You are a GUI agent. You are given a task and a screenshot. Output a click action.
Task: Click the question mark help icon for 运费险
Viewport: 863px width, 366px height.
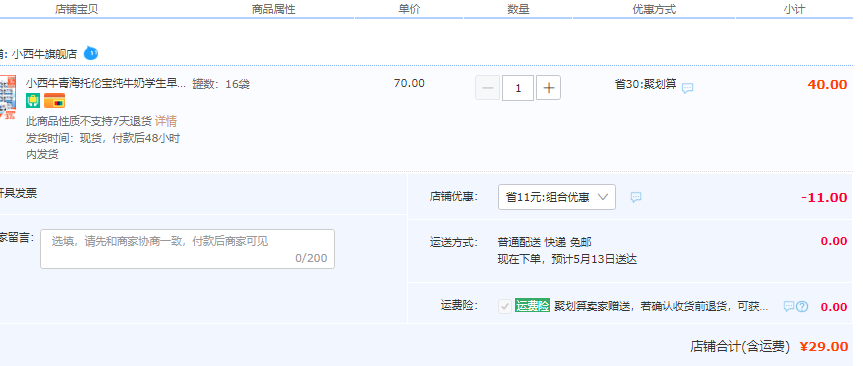pos(802,307)
